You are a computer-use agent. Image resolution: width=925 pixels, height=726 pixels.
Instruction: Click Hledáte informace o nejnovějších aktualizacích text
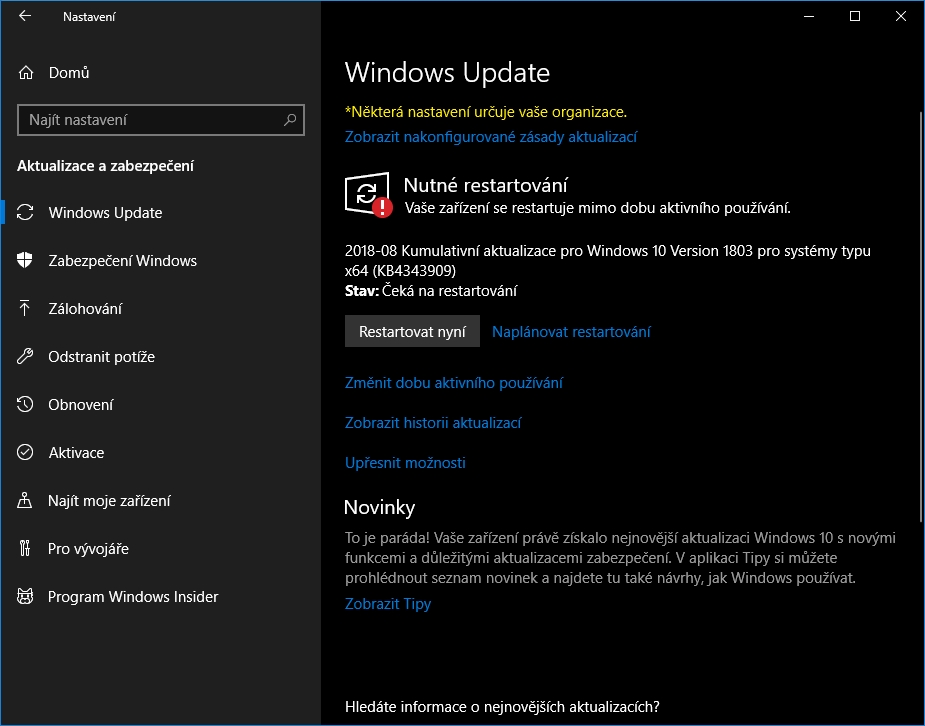point(502,707)
